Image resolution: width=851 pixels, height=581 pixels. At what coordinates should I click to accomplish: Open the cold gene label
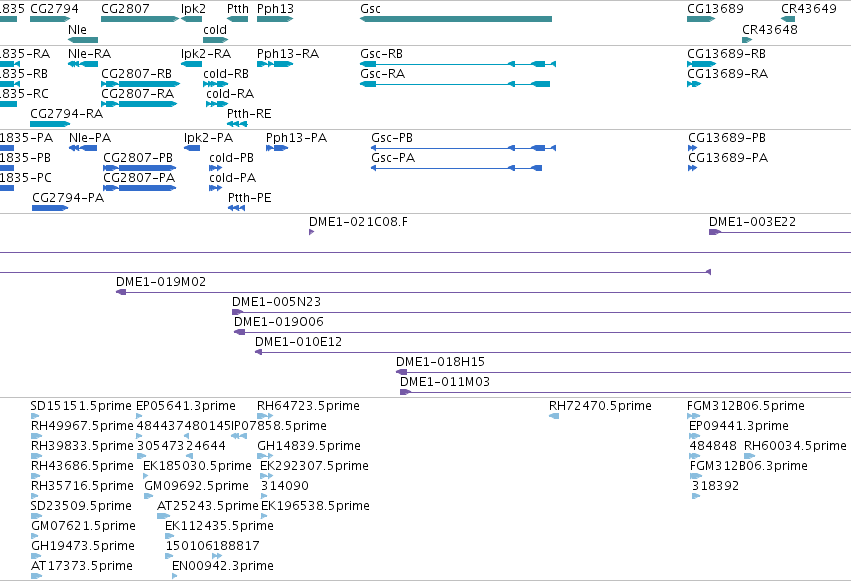coord(215,29)
